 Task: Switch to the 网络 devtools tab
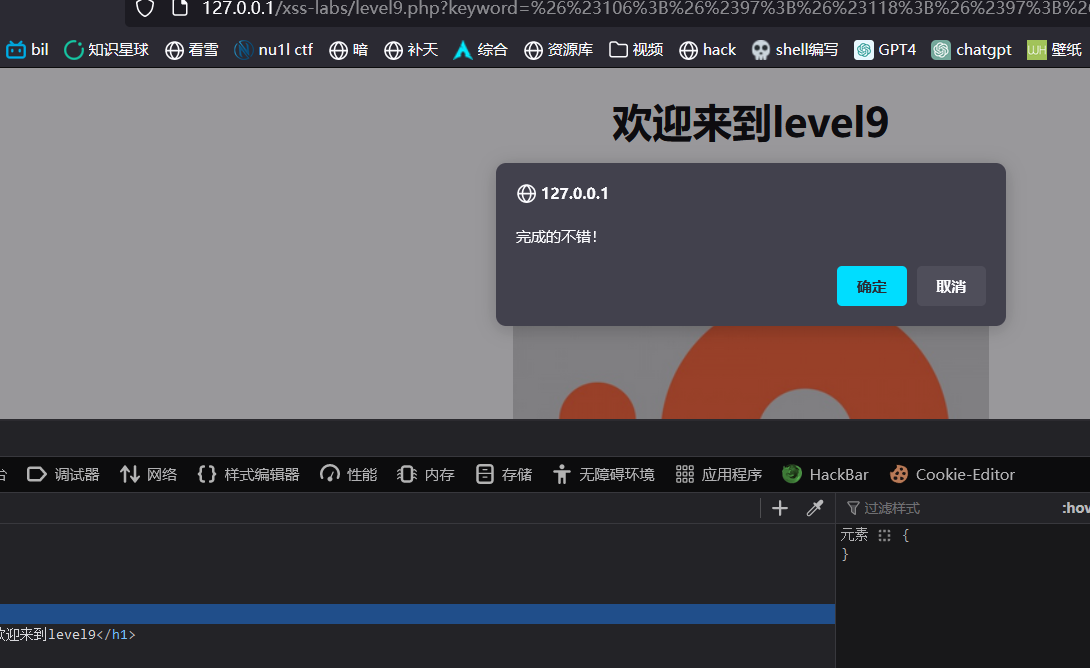[x=148, y=474]
